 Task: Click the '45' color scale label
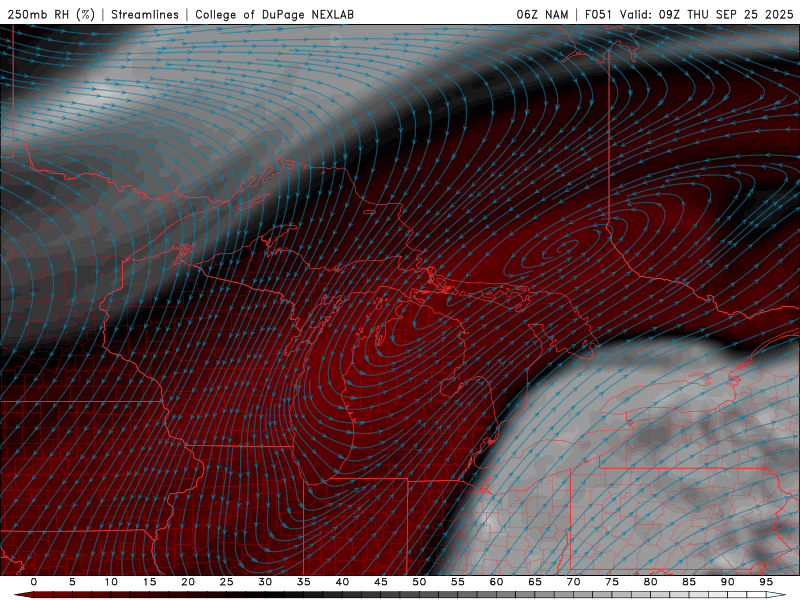click(381, 582)
